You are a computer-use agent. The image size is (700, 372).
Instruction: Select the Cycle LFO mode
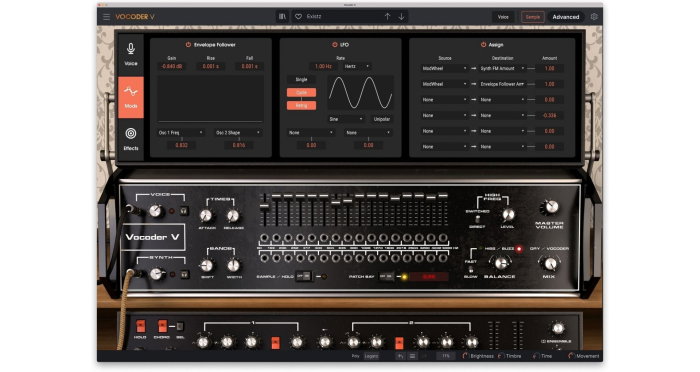(x=301, y=92)
